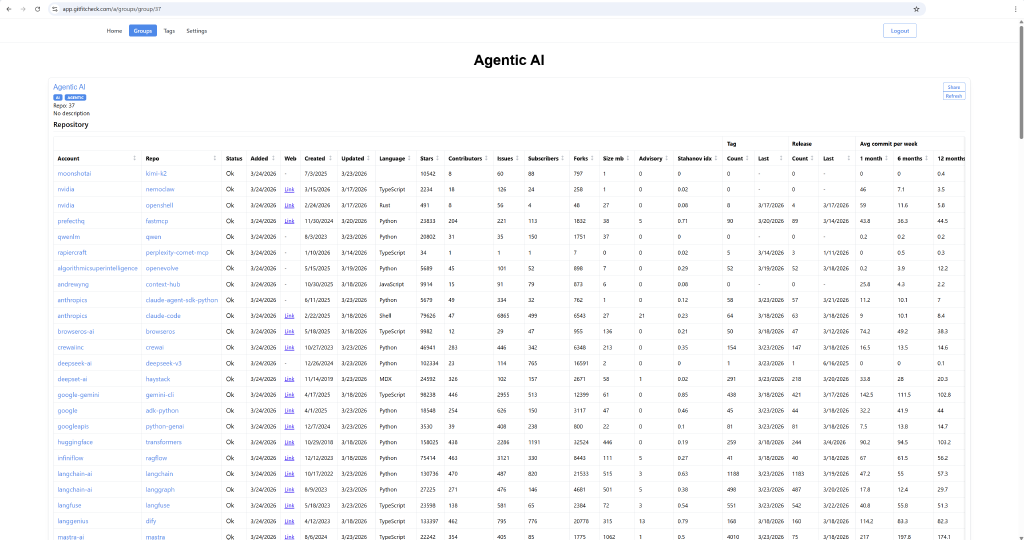Screen dimensions: 1024x540
Task: Sort by 1 month average commits icon
Action: pos(887,159)
